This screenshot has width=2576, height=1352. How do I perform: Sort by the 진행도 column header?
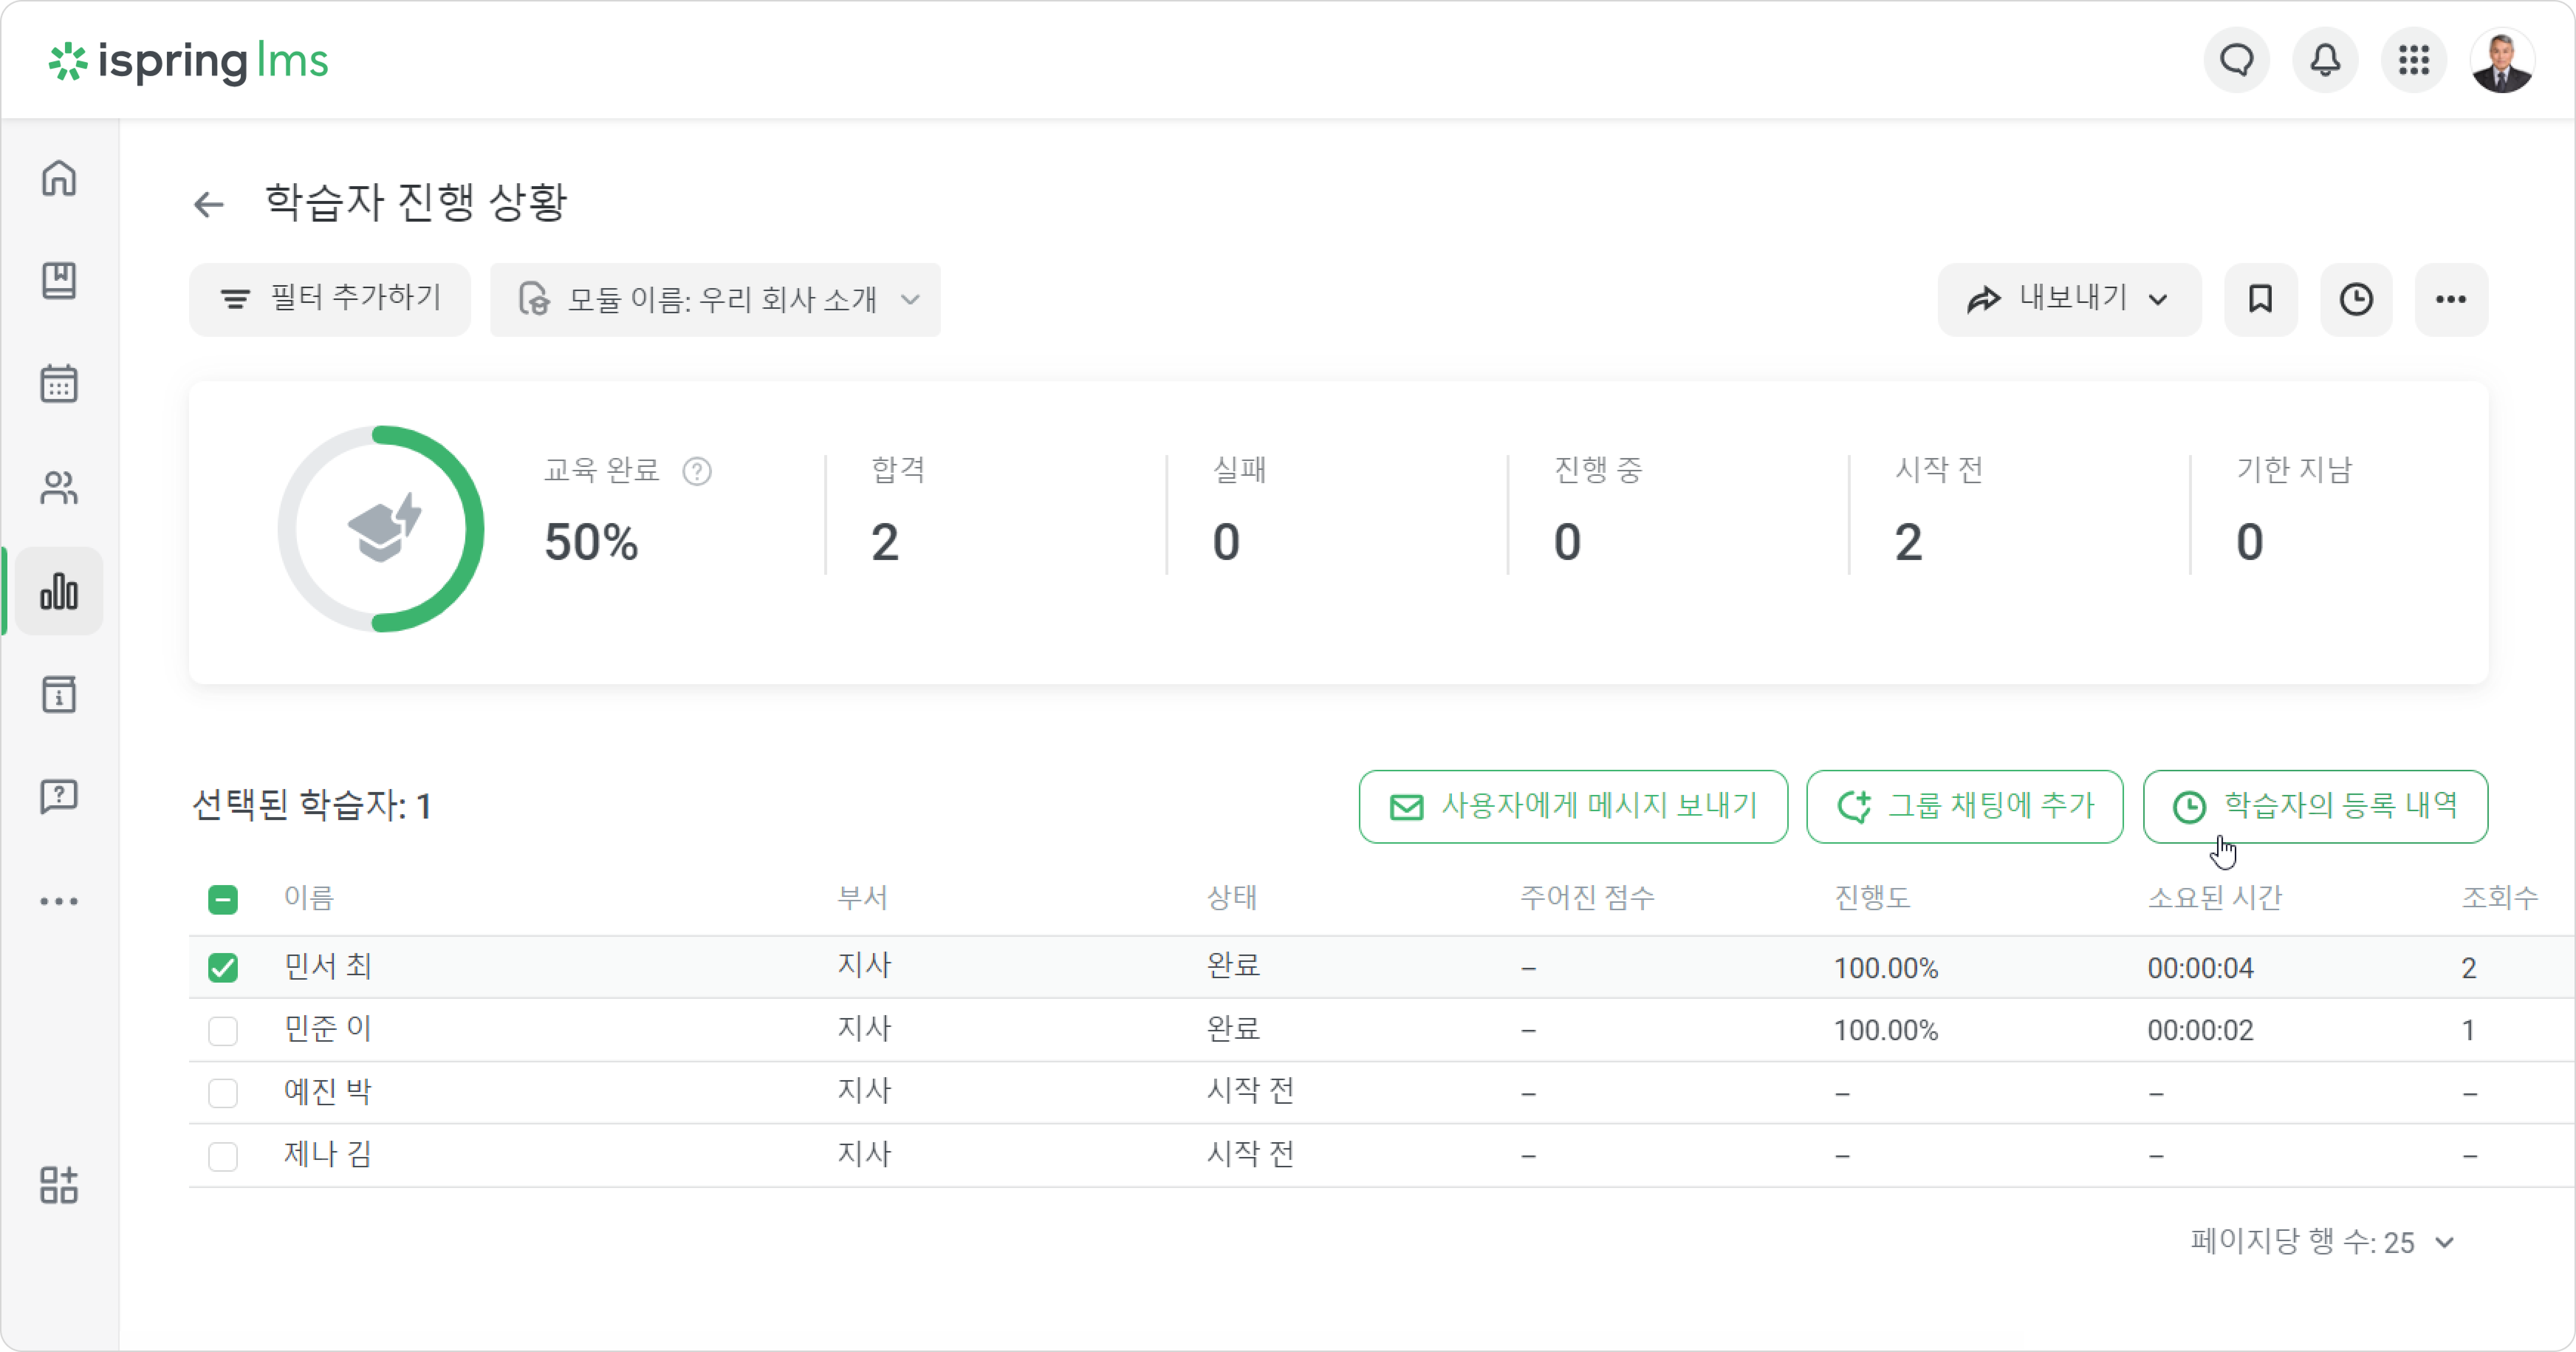tap(1872, 898)
